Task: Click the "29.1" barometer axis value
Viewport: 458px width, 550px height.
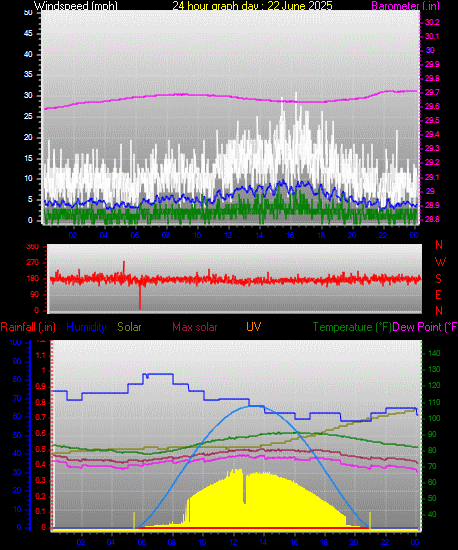Action: coord(432,177)
